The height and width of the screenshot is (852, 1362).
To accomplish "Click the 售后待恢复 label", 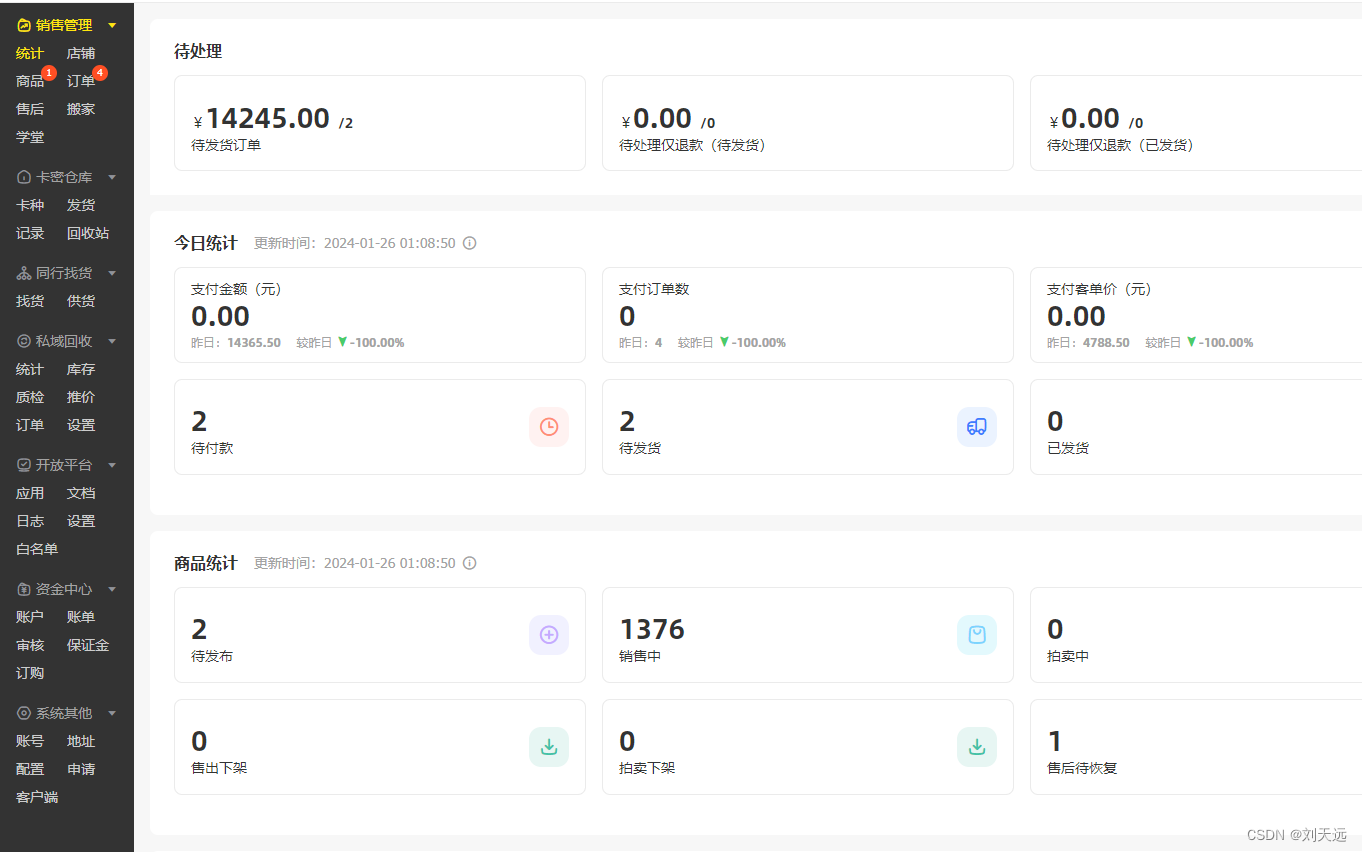I will [x=1082, y=768].
